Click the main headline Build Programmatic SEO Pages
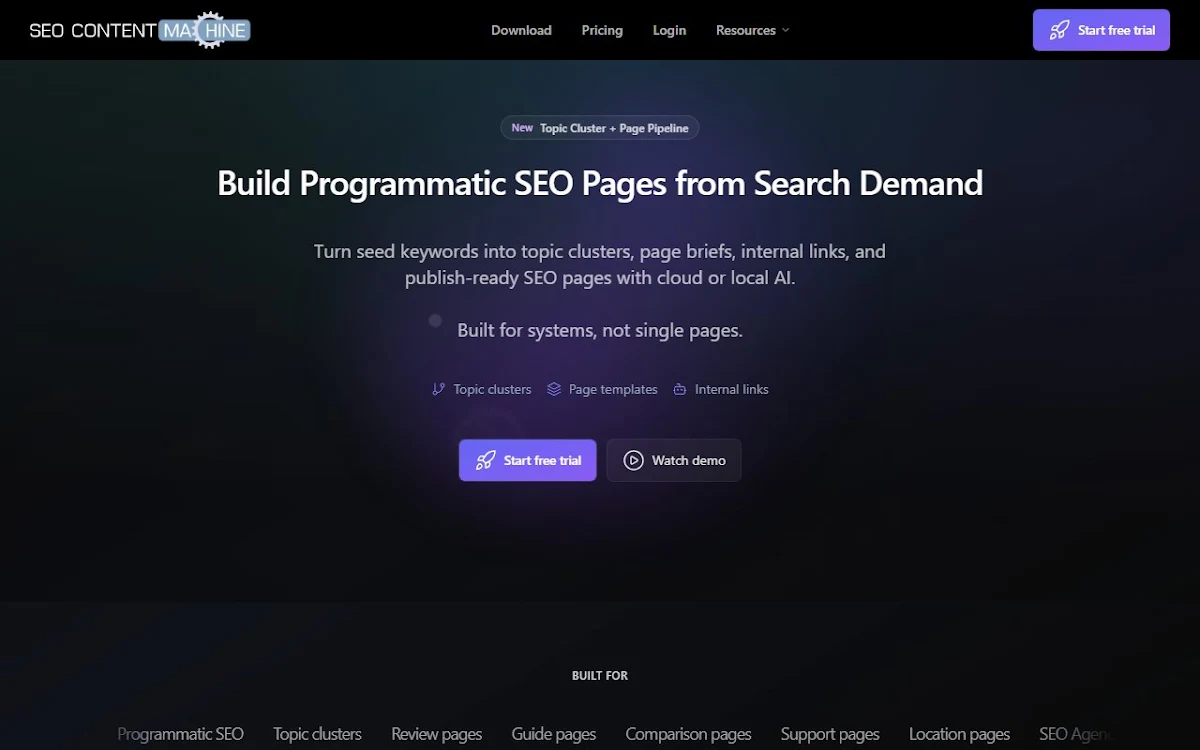The width and height of the screenshot is (1200, 750). coord(600,184)
